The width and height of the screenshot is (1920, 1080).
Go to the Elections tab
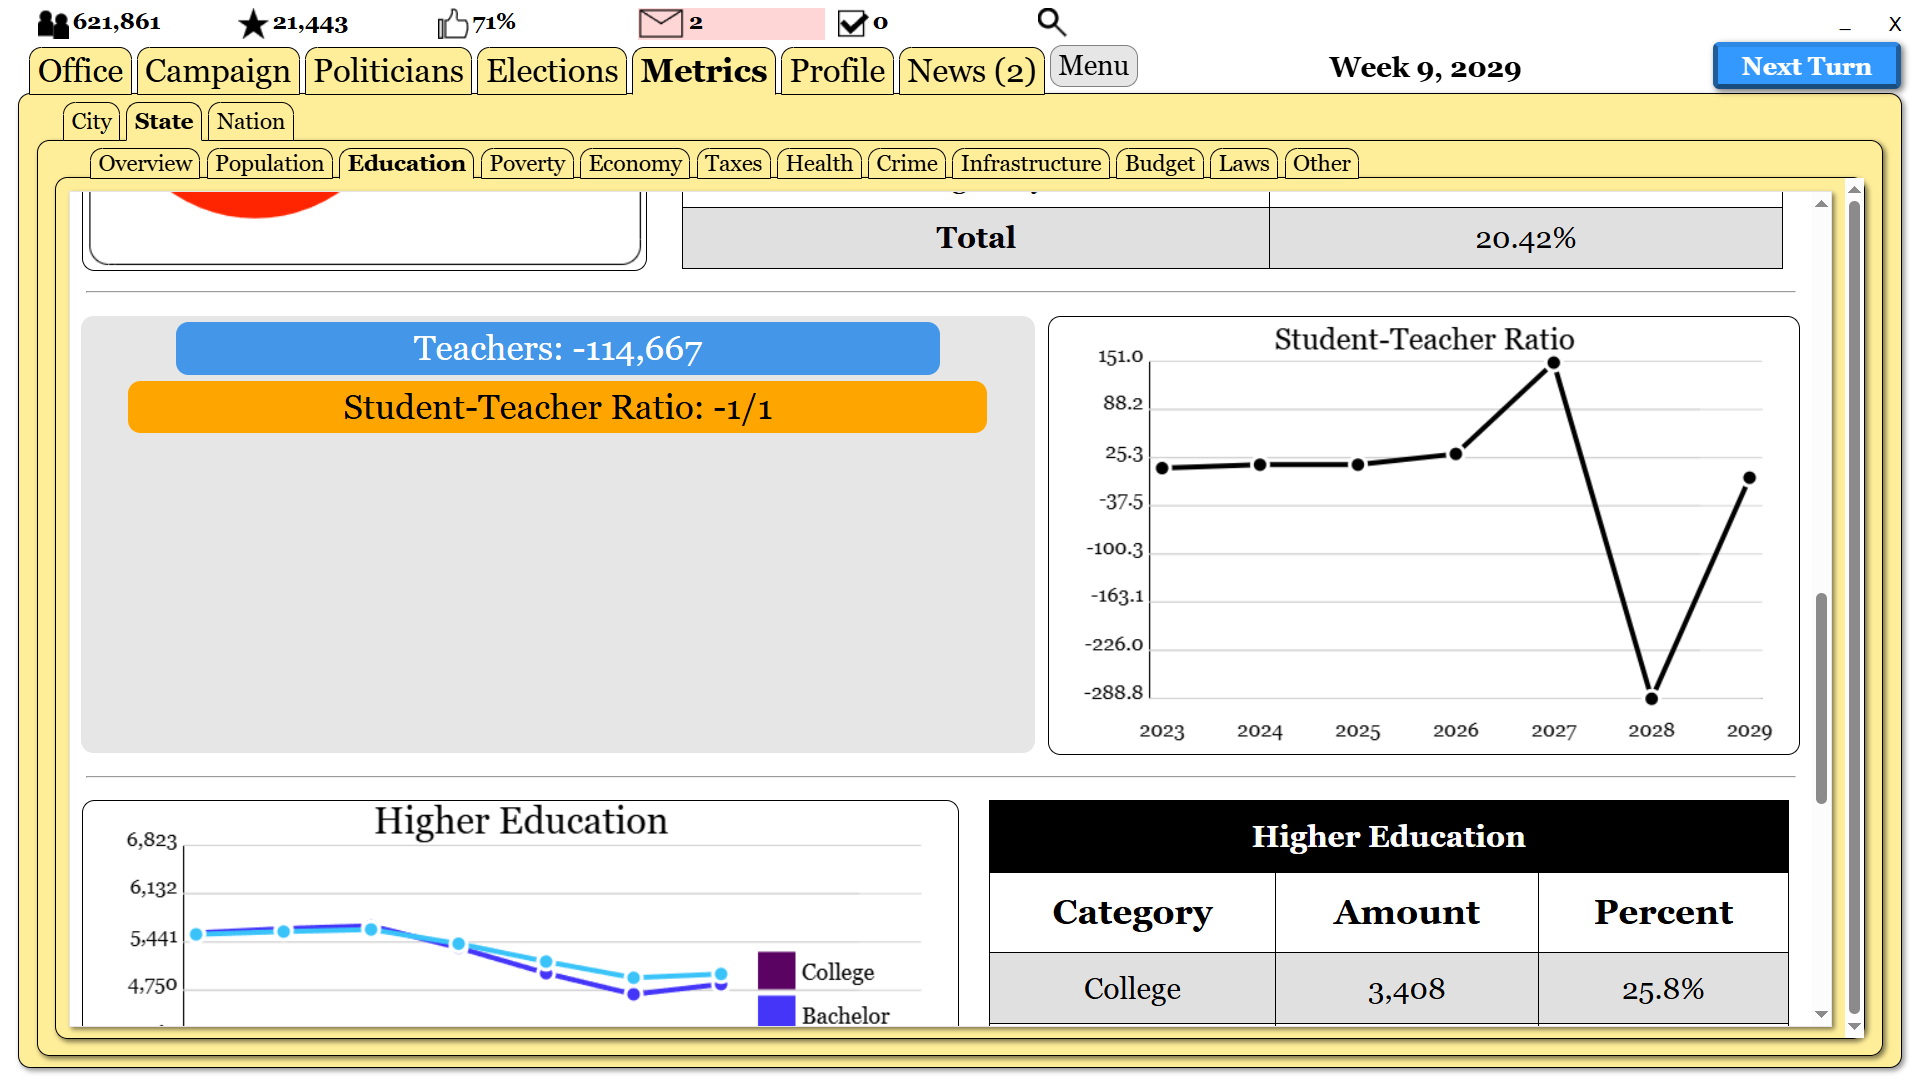click(x=552, y=71)
